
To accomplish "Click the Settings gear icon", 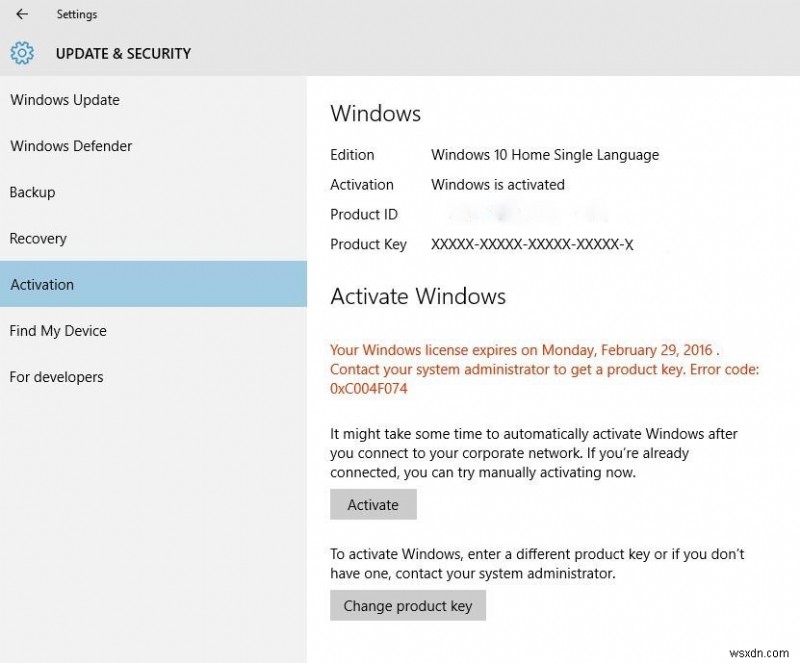I will 21,53.
